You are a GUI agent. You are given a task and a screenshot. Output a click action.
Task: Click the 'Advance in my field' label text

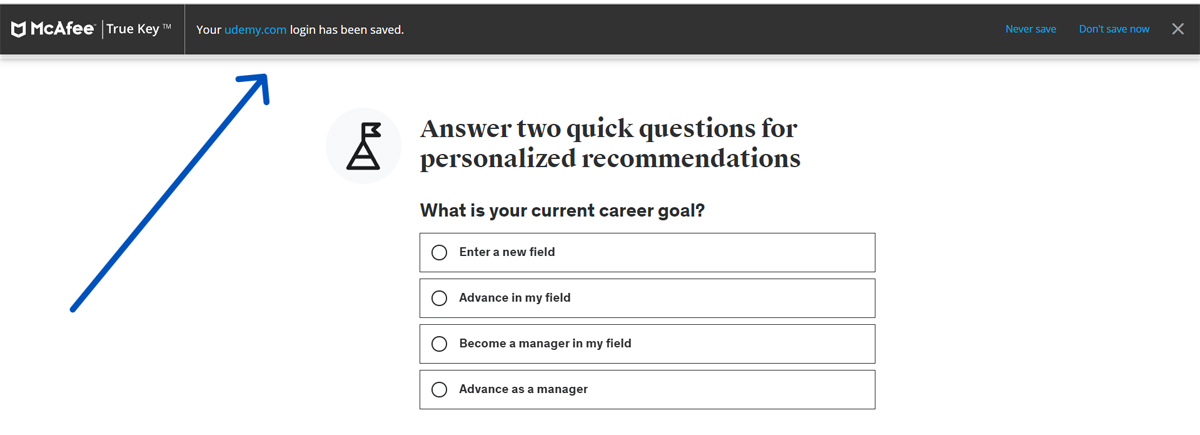(x=514, y=298)
